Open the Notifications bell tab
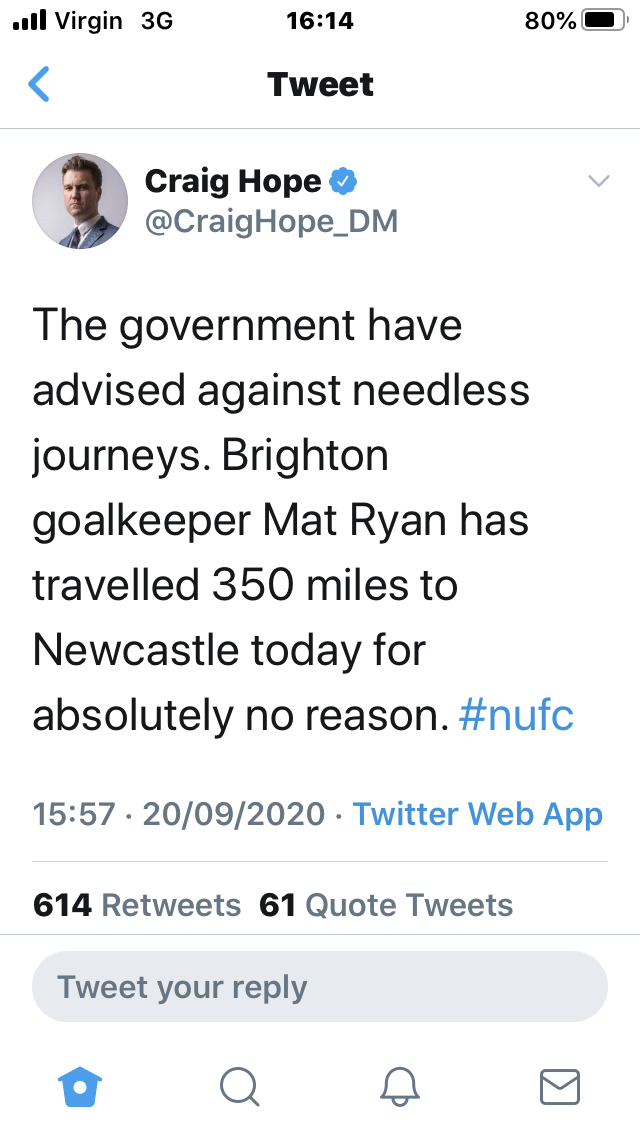The height and width of the screenshot is (1136, 640). point(400,1087)
